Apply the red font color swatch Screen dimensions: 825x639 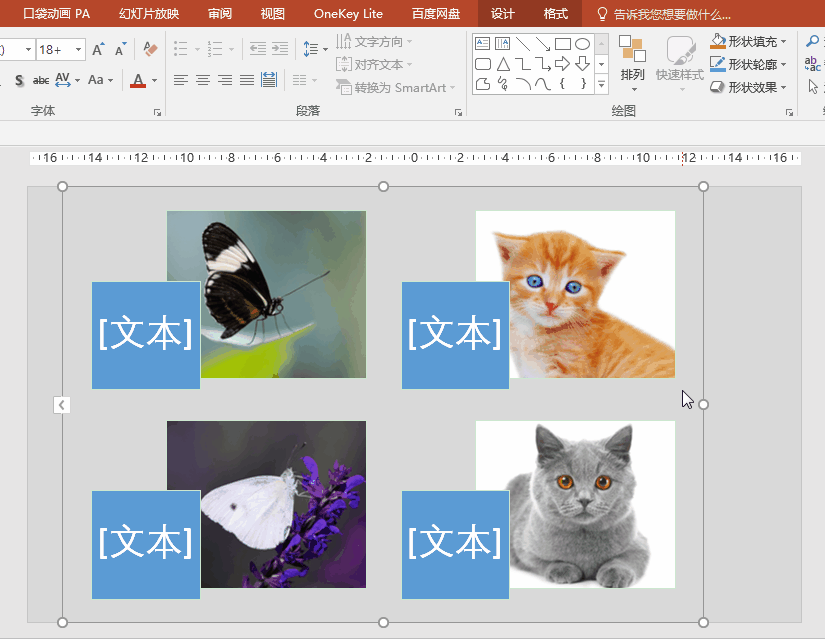(138, 80)
